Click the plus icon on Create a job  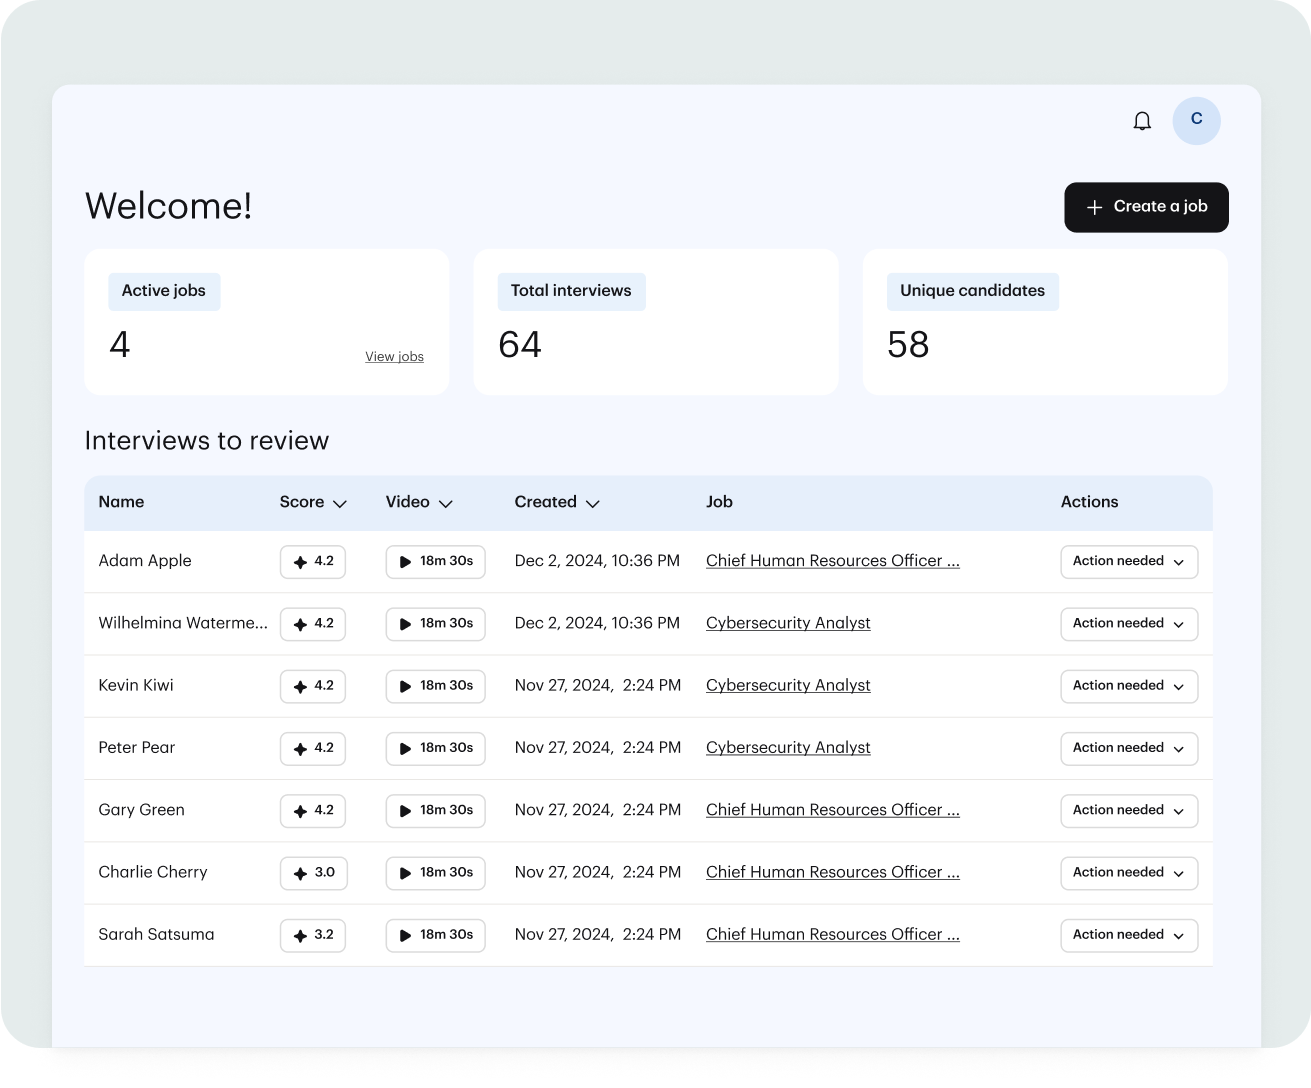[x=1093, y=207]
